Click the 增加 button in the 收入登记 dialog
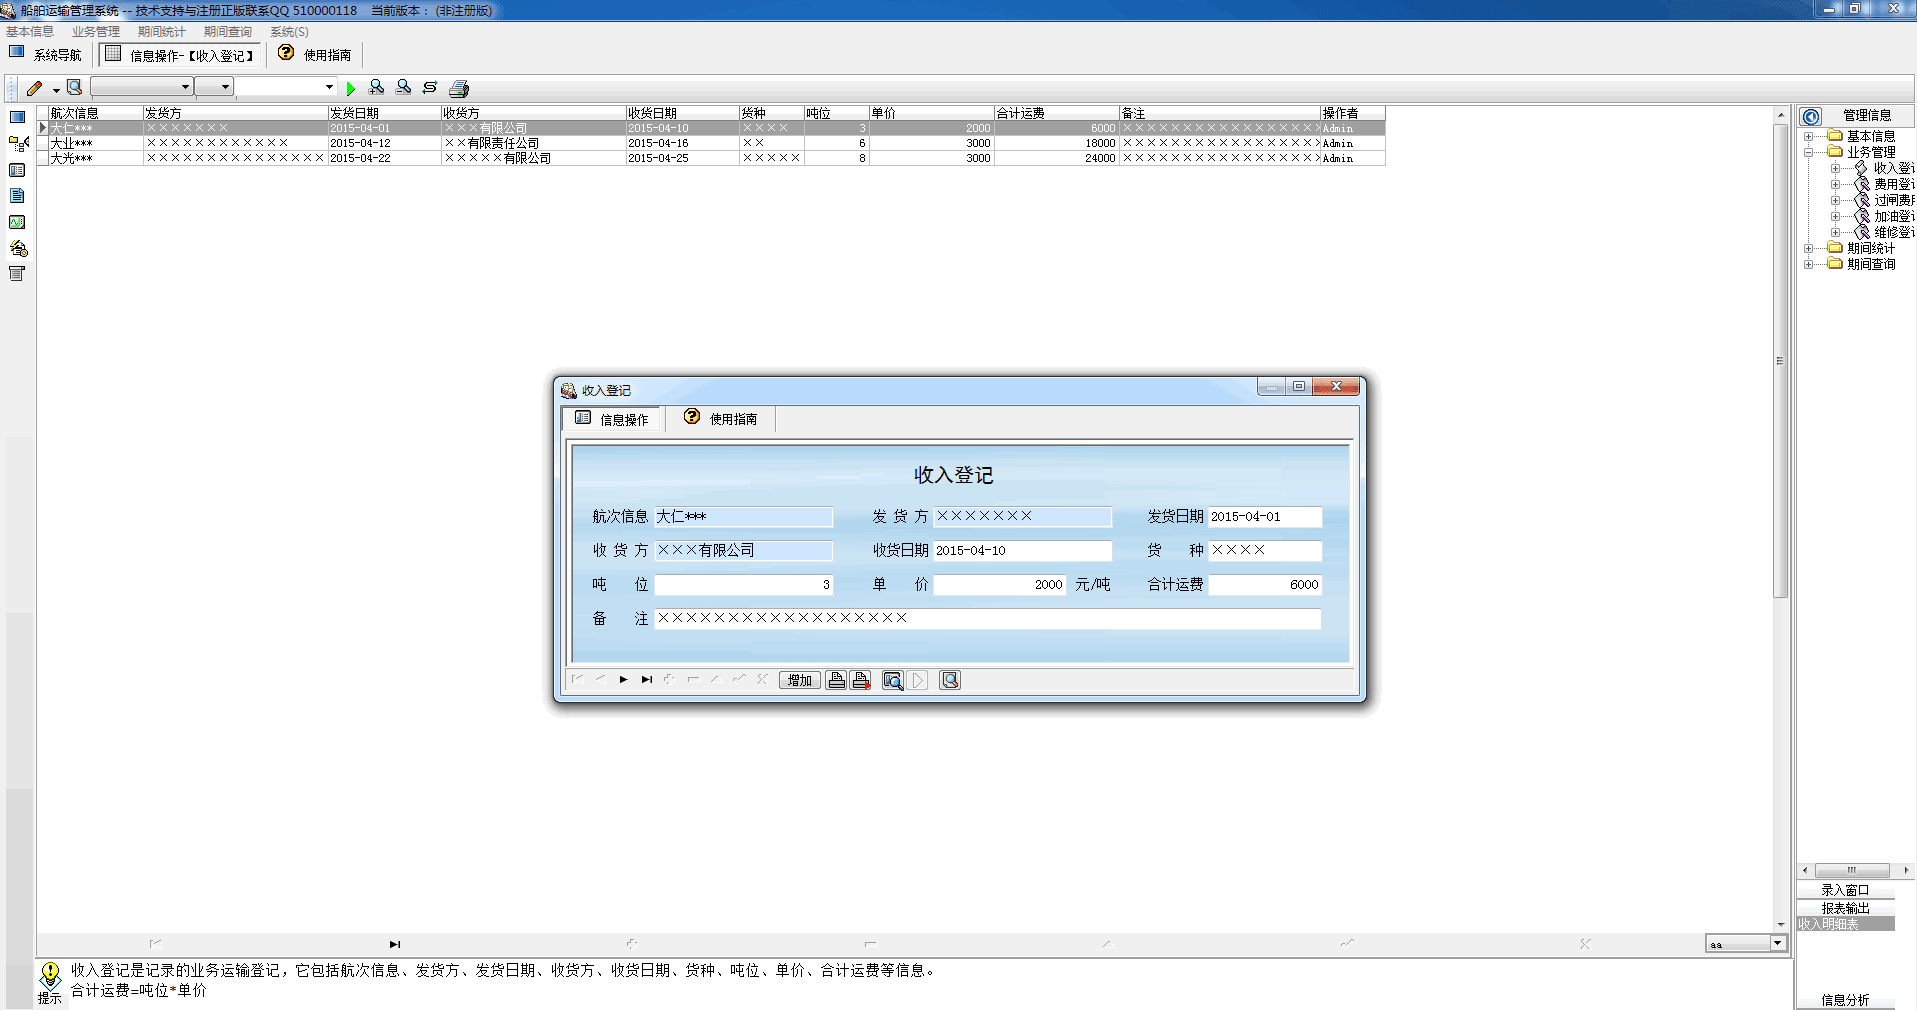Viewport: 1917px width, 1010px height. (x=799, y=680)
